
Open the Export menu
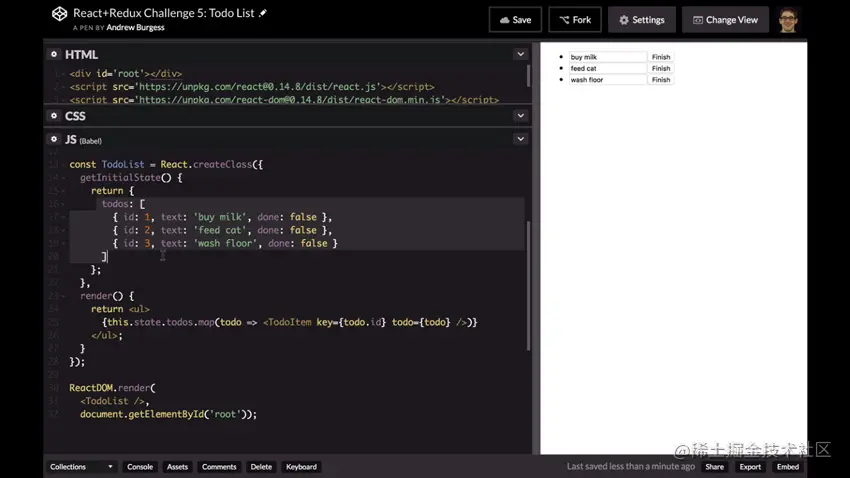point(750,467)
